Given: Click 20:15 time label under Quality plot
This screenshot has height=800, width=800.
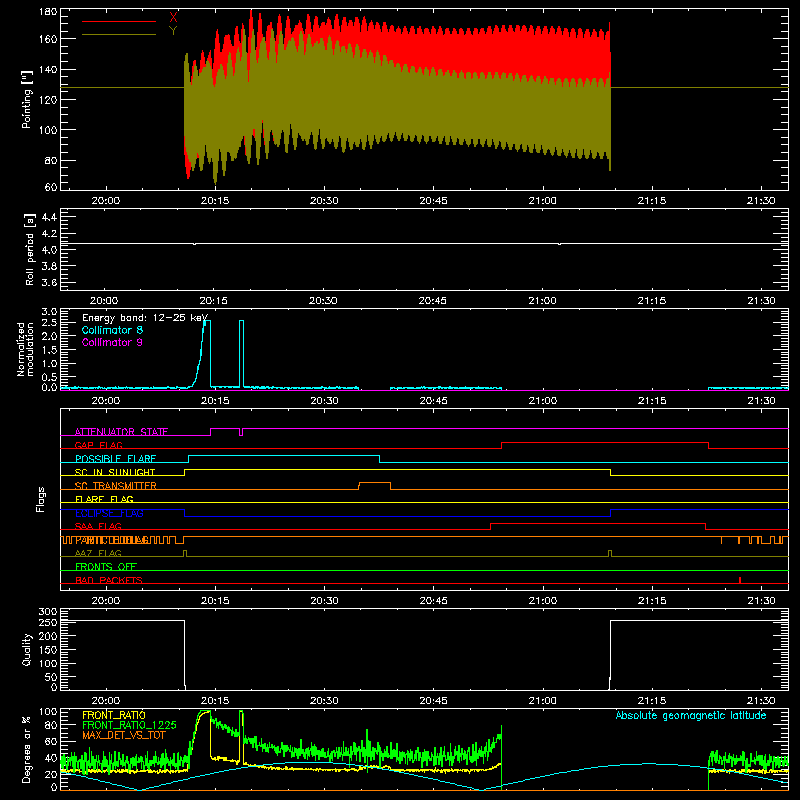Looking at the screenshot, I should coord(215,701).
